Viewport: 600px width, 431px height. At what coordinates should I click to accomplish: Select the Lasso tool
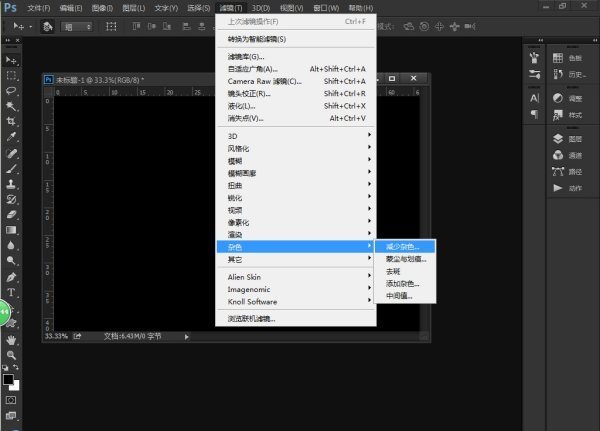tap(11, 91)
